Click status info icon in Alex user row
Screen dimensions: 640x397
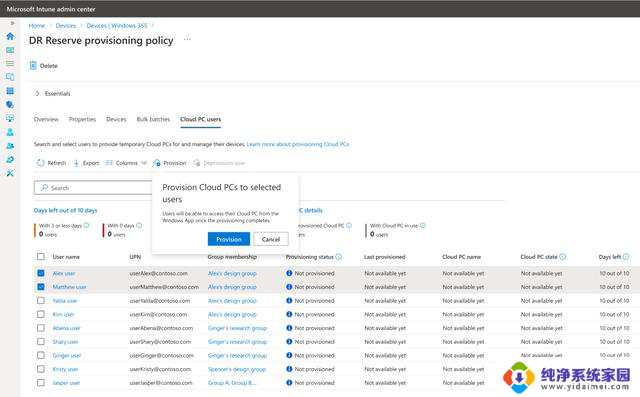tap(289, 273)
